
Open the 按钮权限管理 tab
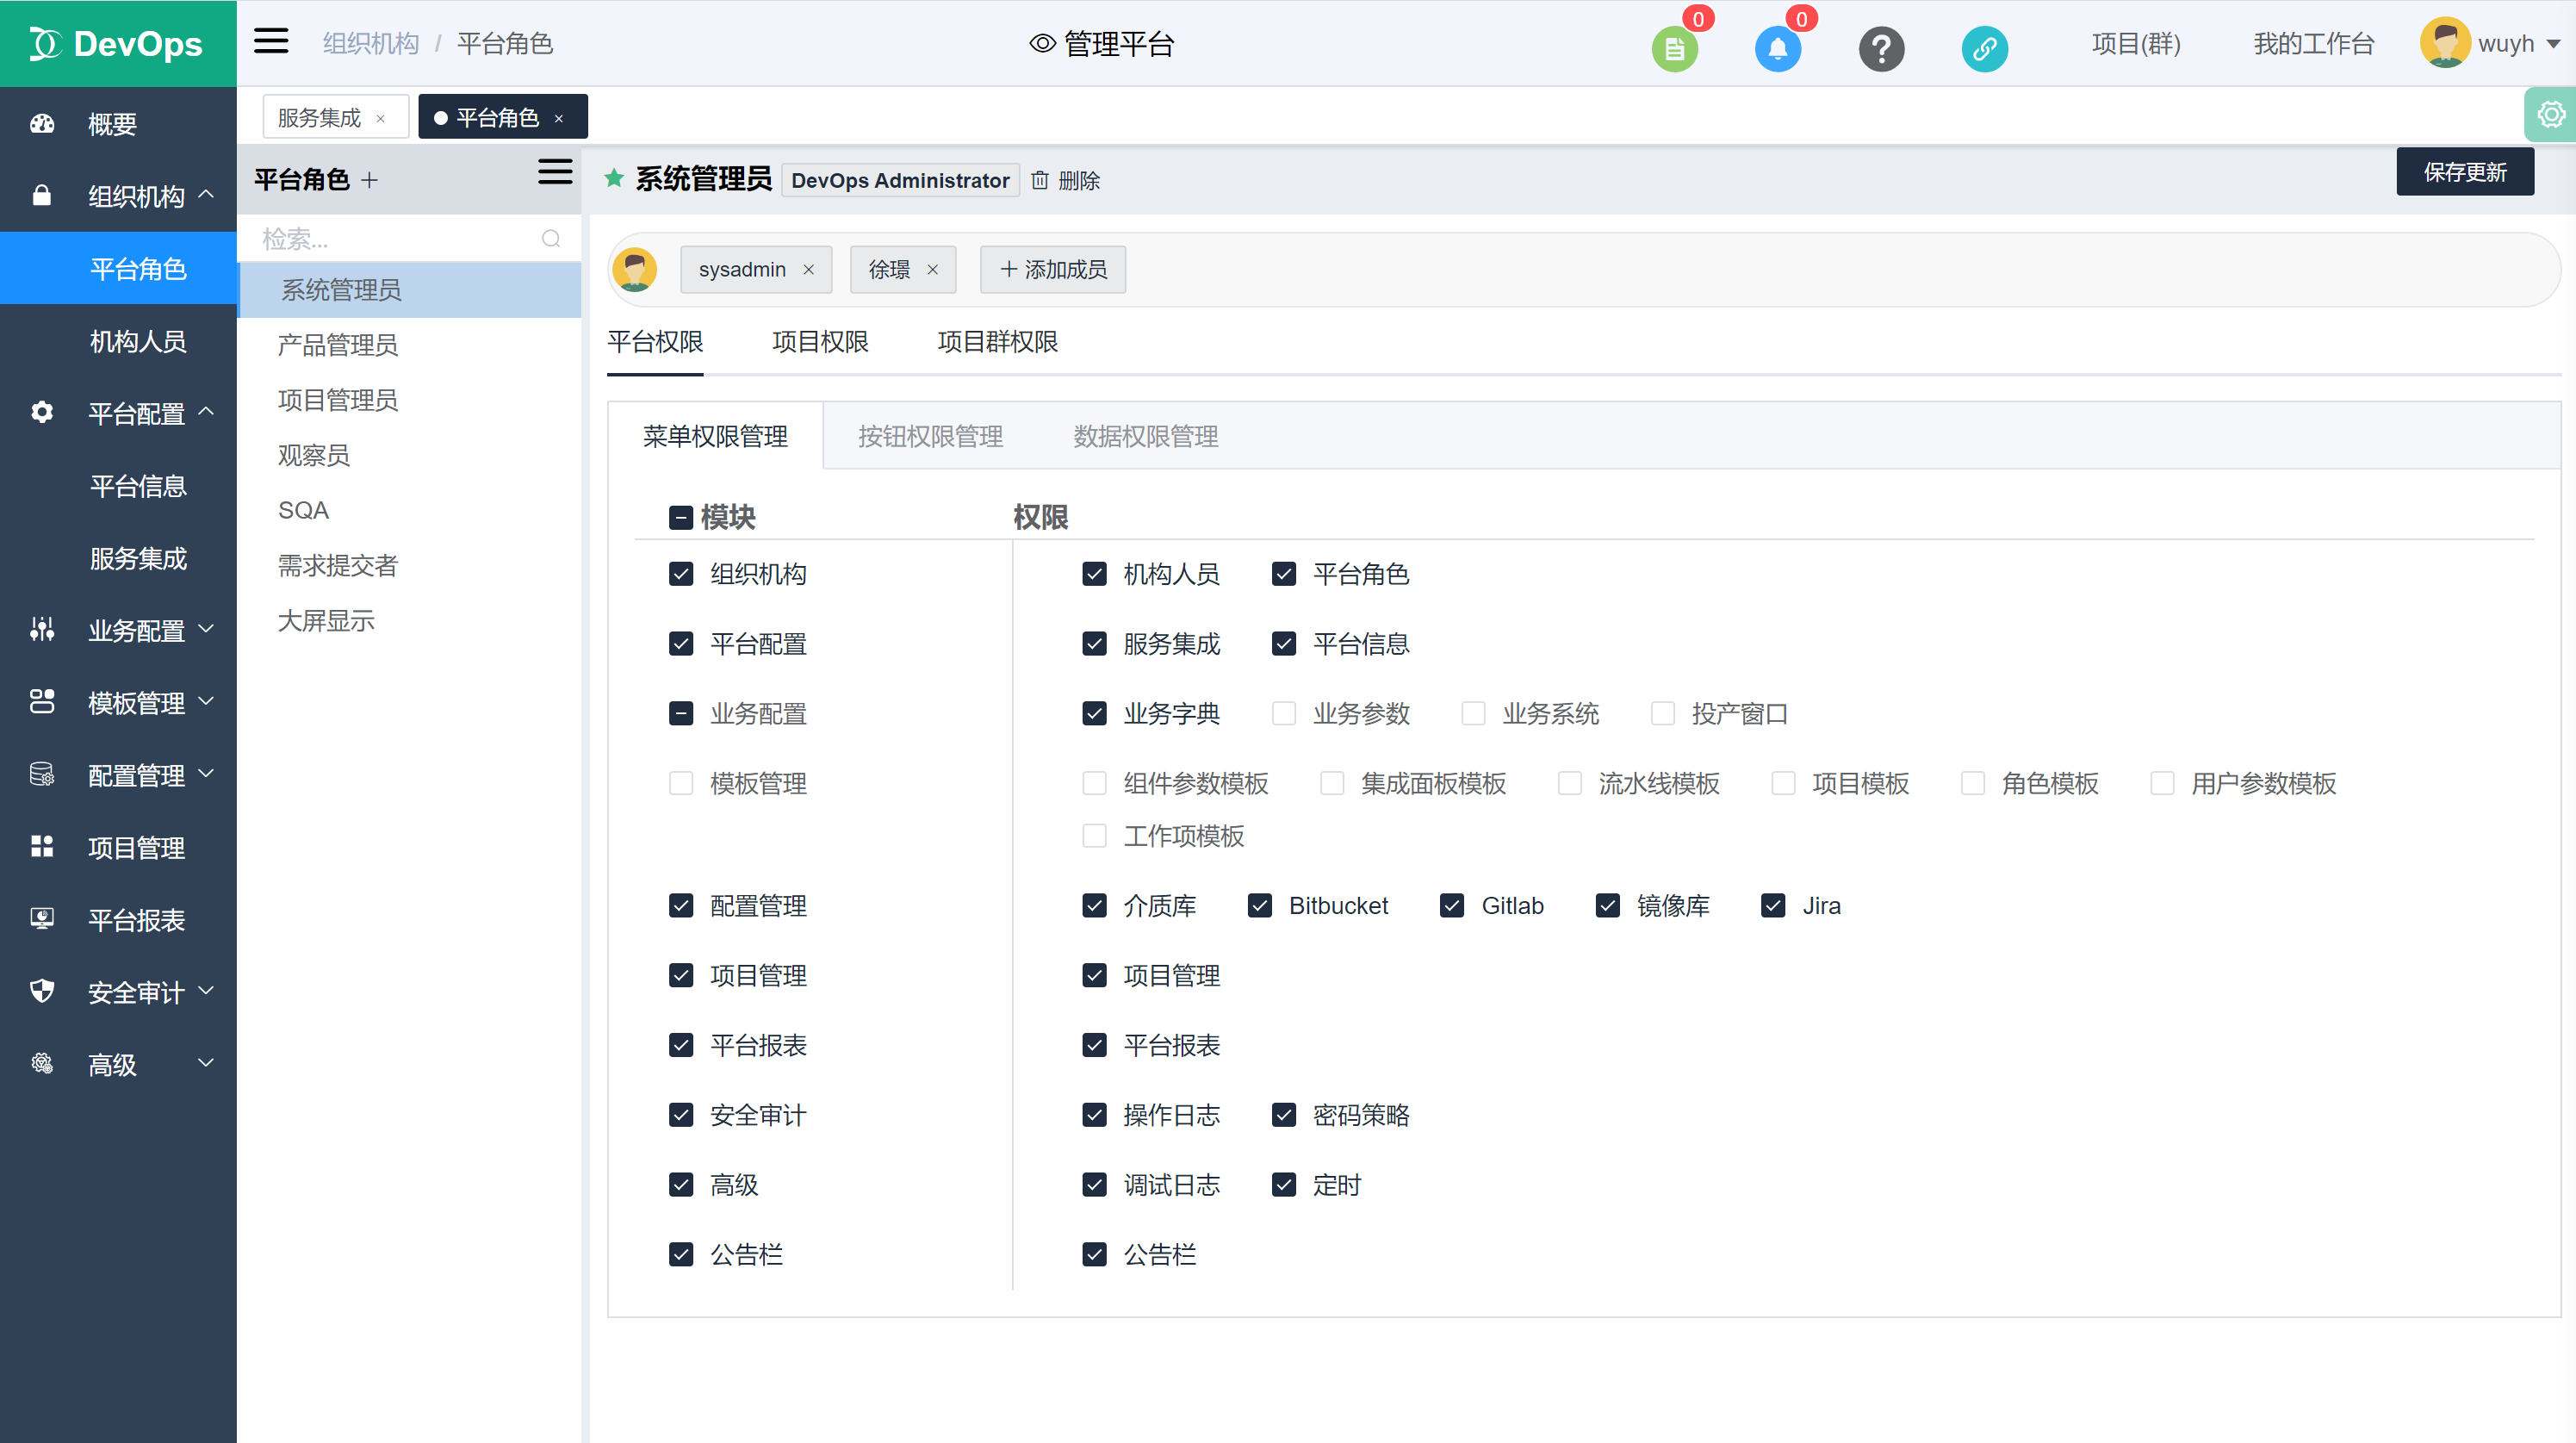coord(930,436)
